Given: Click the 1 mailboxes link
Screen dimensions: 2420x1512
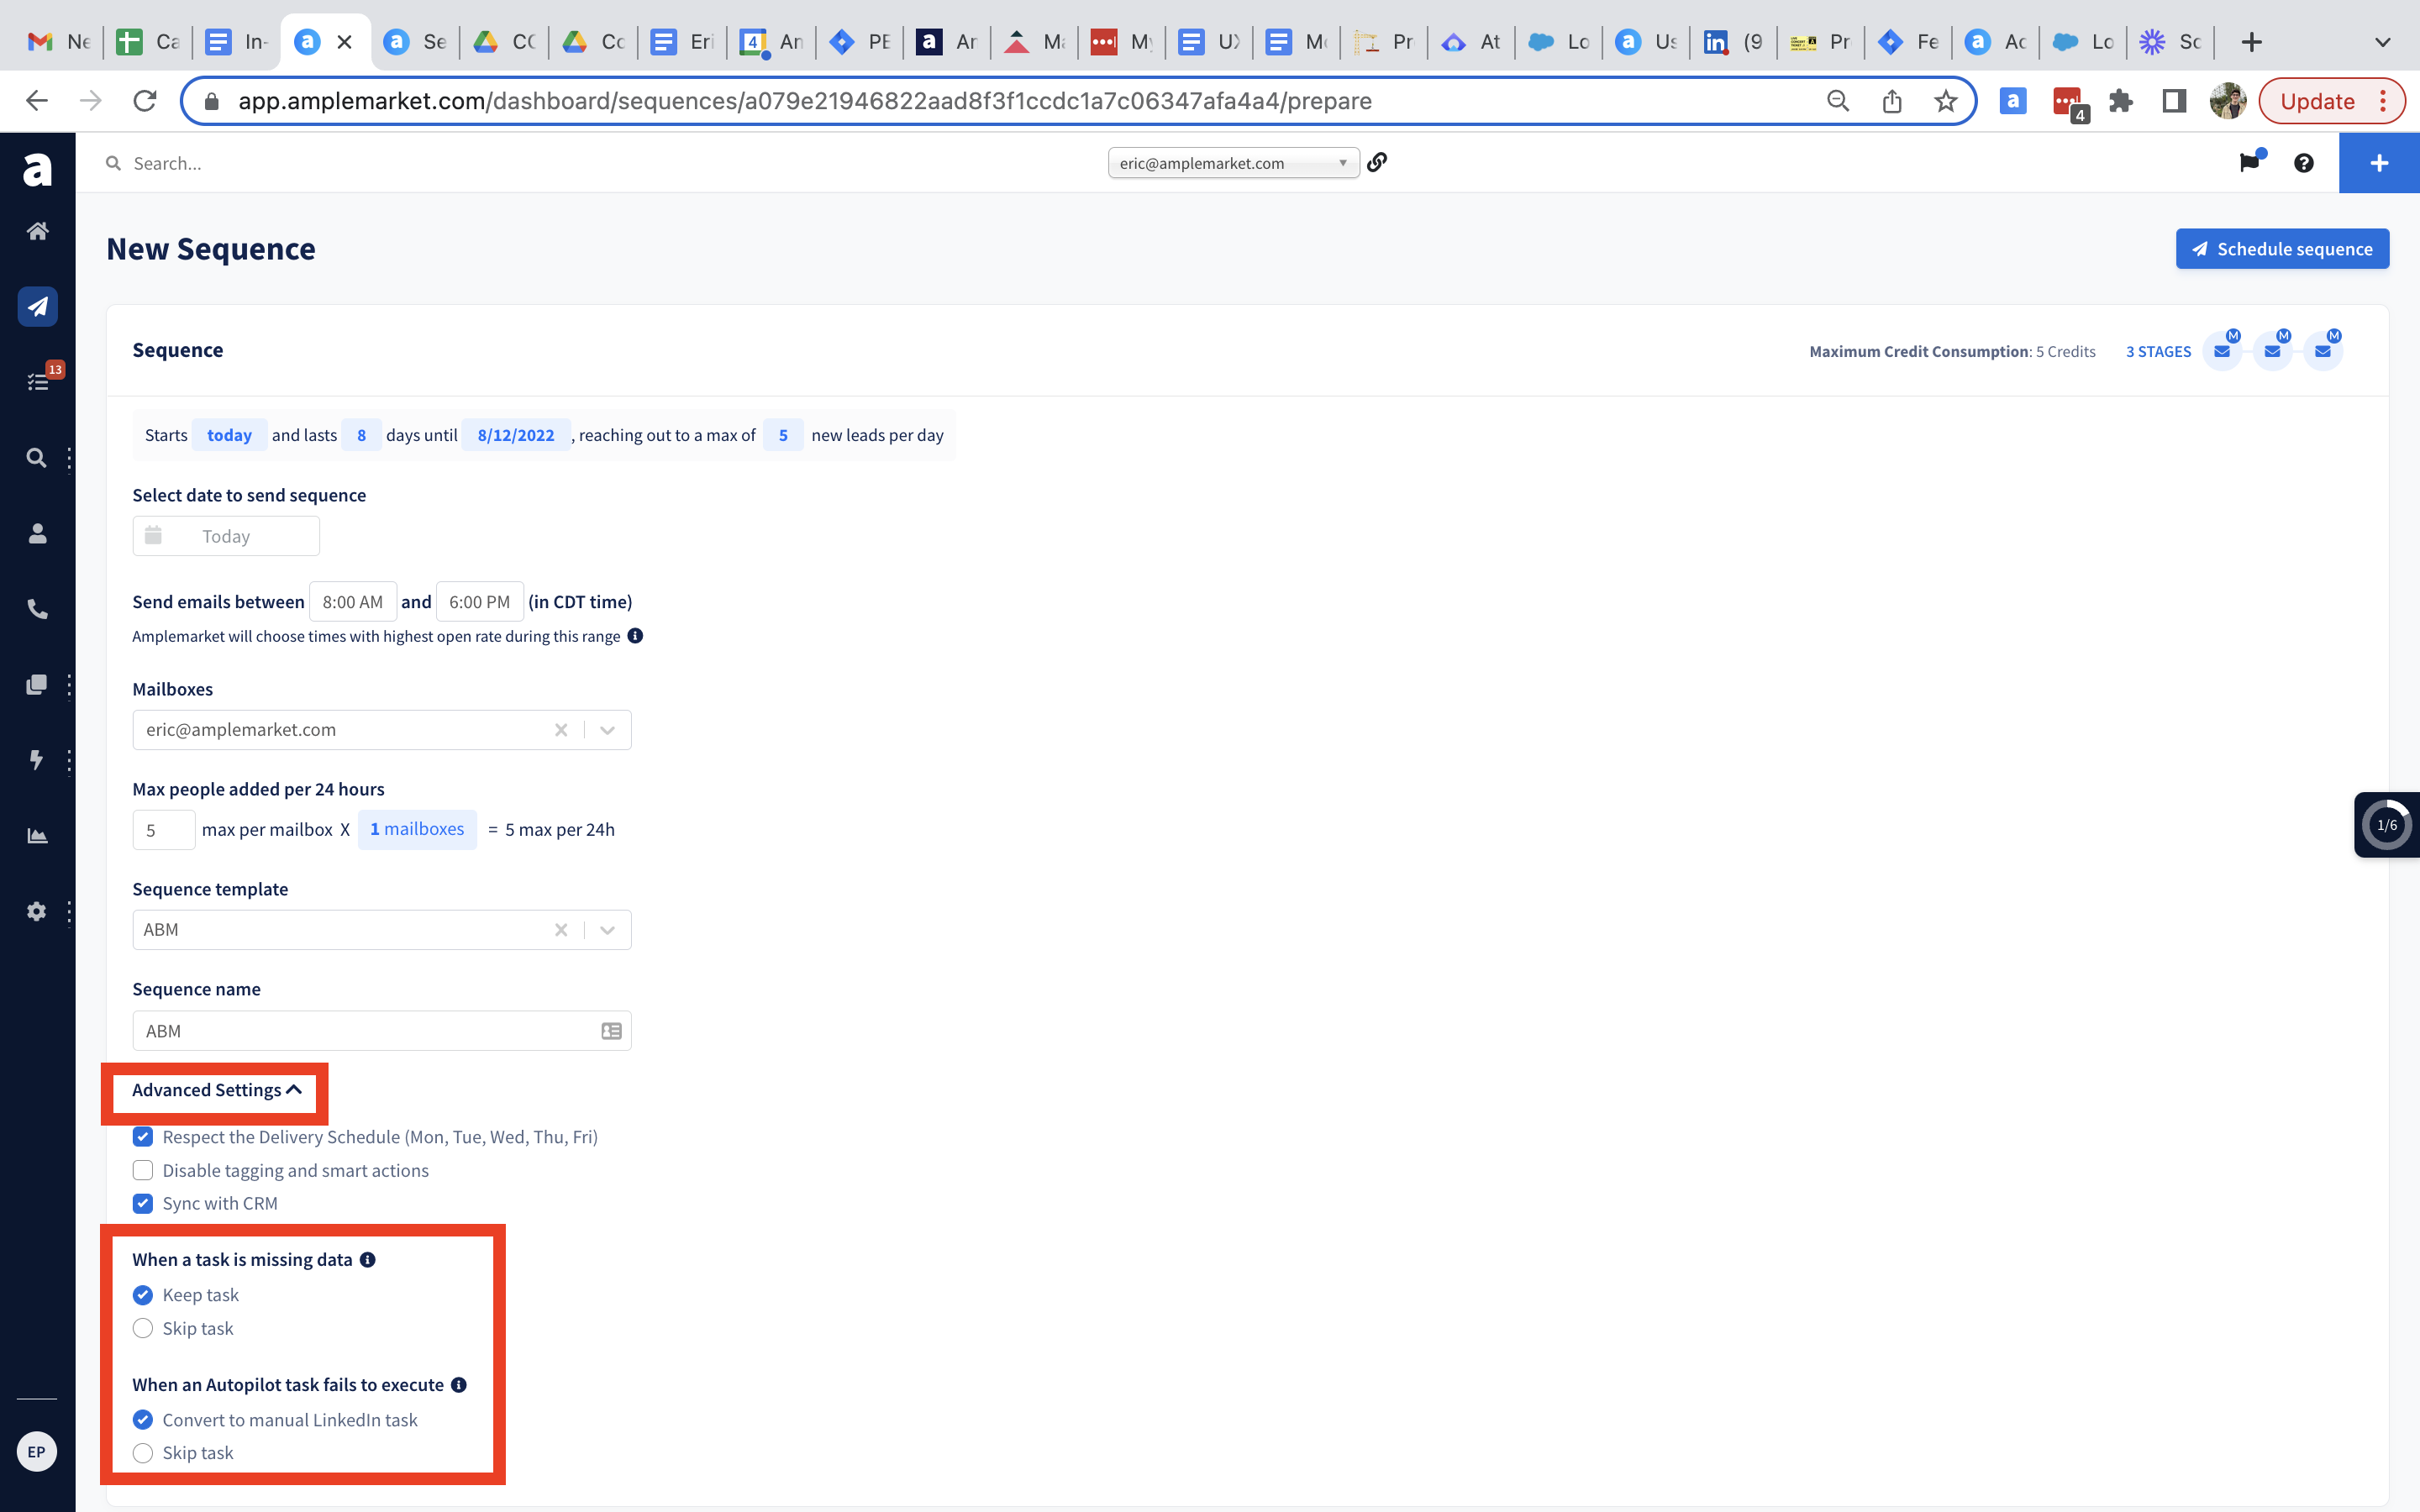Looking at the screenshot, I should [417, 829].
